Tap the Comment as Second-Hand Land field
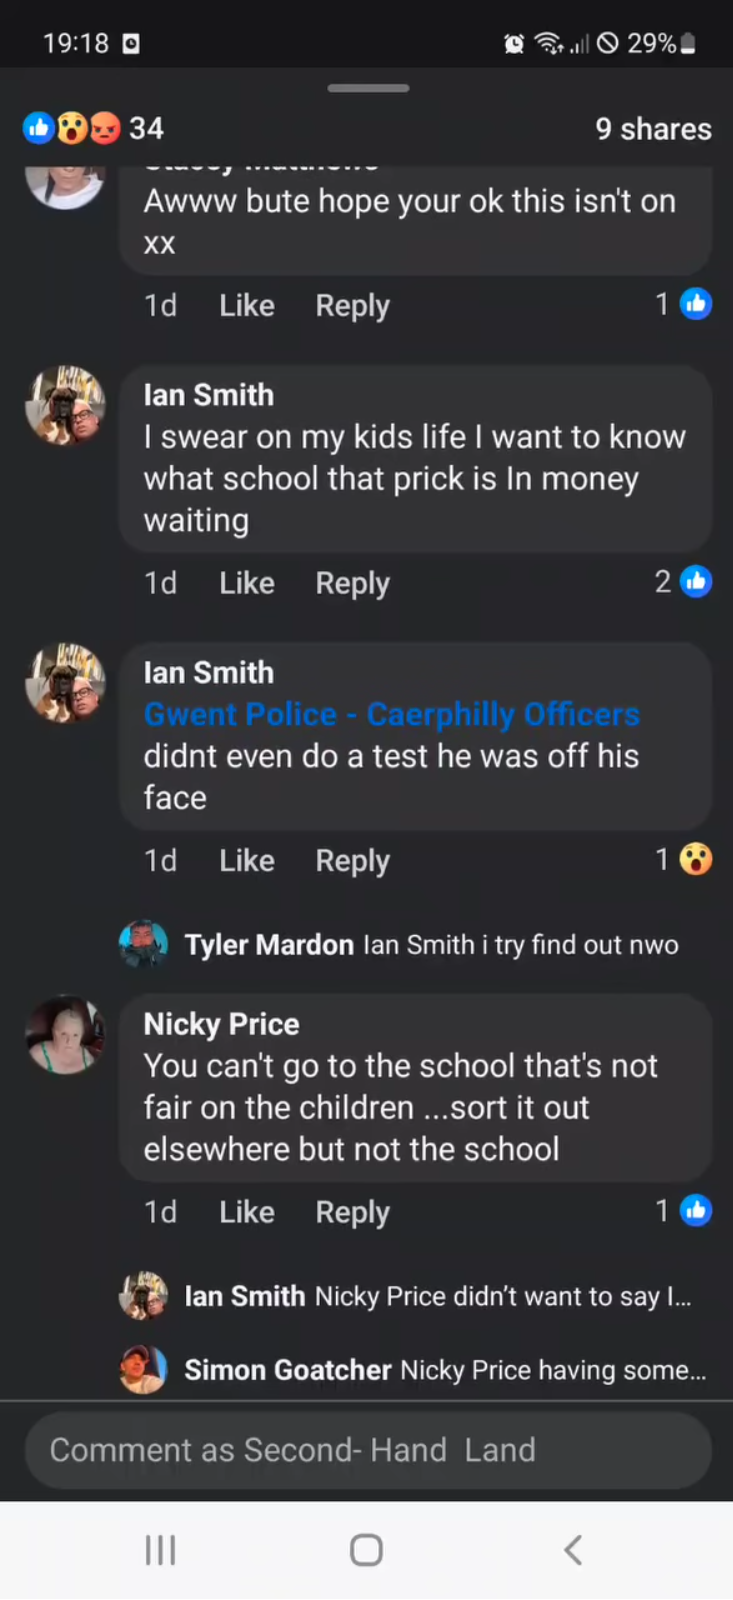This screenshot has height=1600, width=733. [x=367, y=1450]
